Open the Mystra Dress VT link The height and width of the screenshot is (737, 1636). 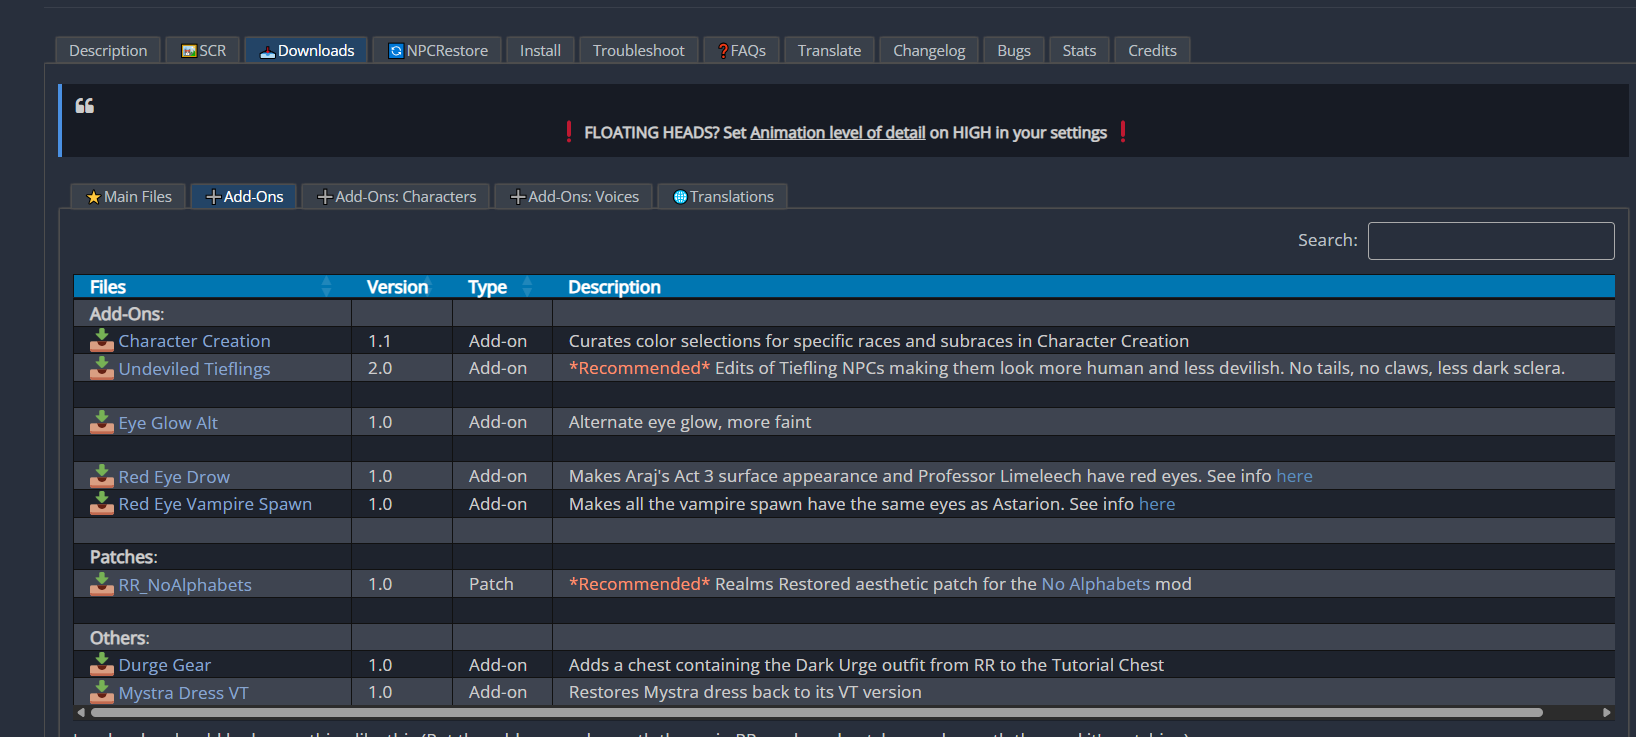(x=183, y=693)
